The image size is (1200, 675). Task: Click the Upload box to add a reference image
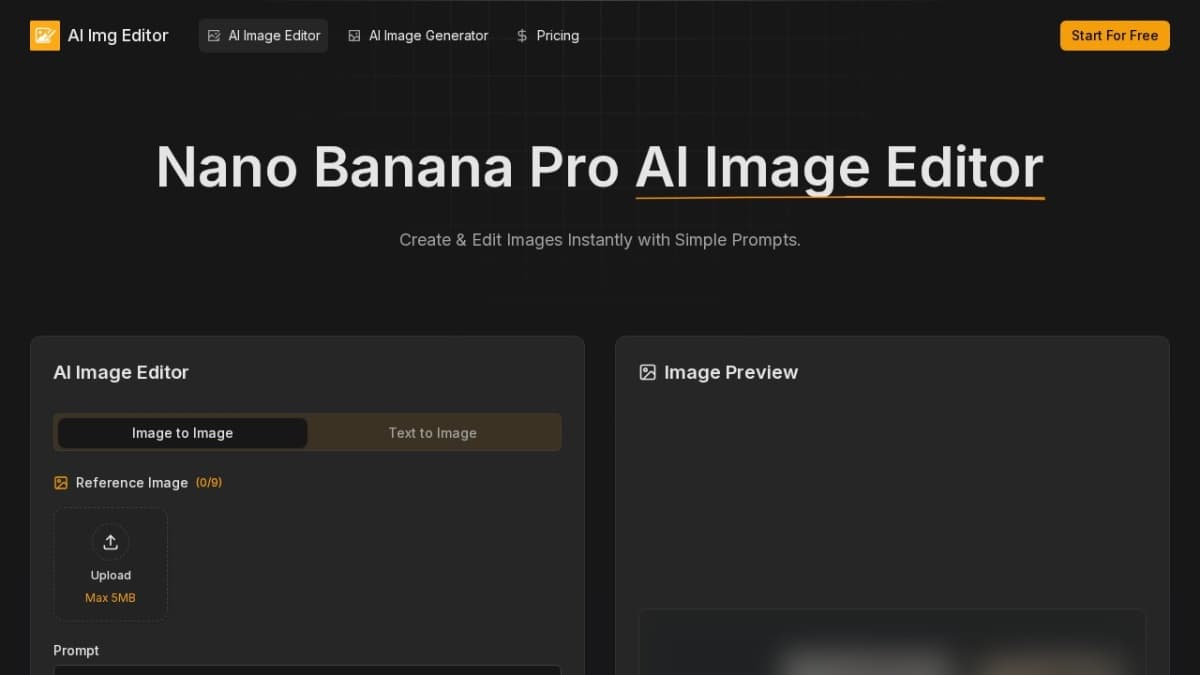(110, 563)
